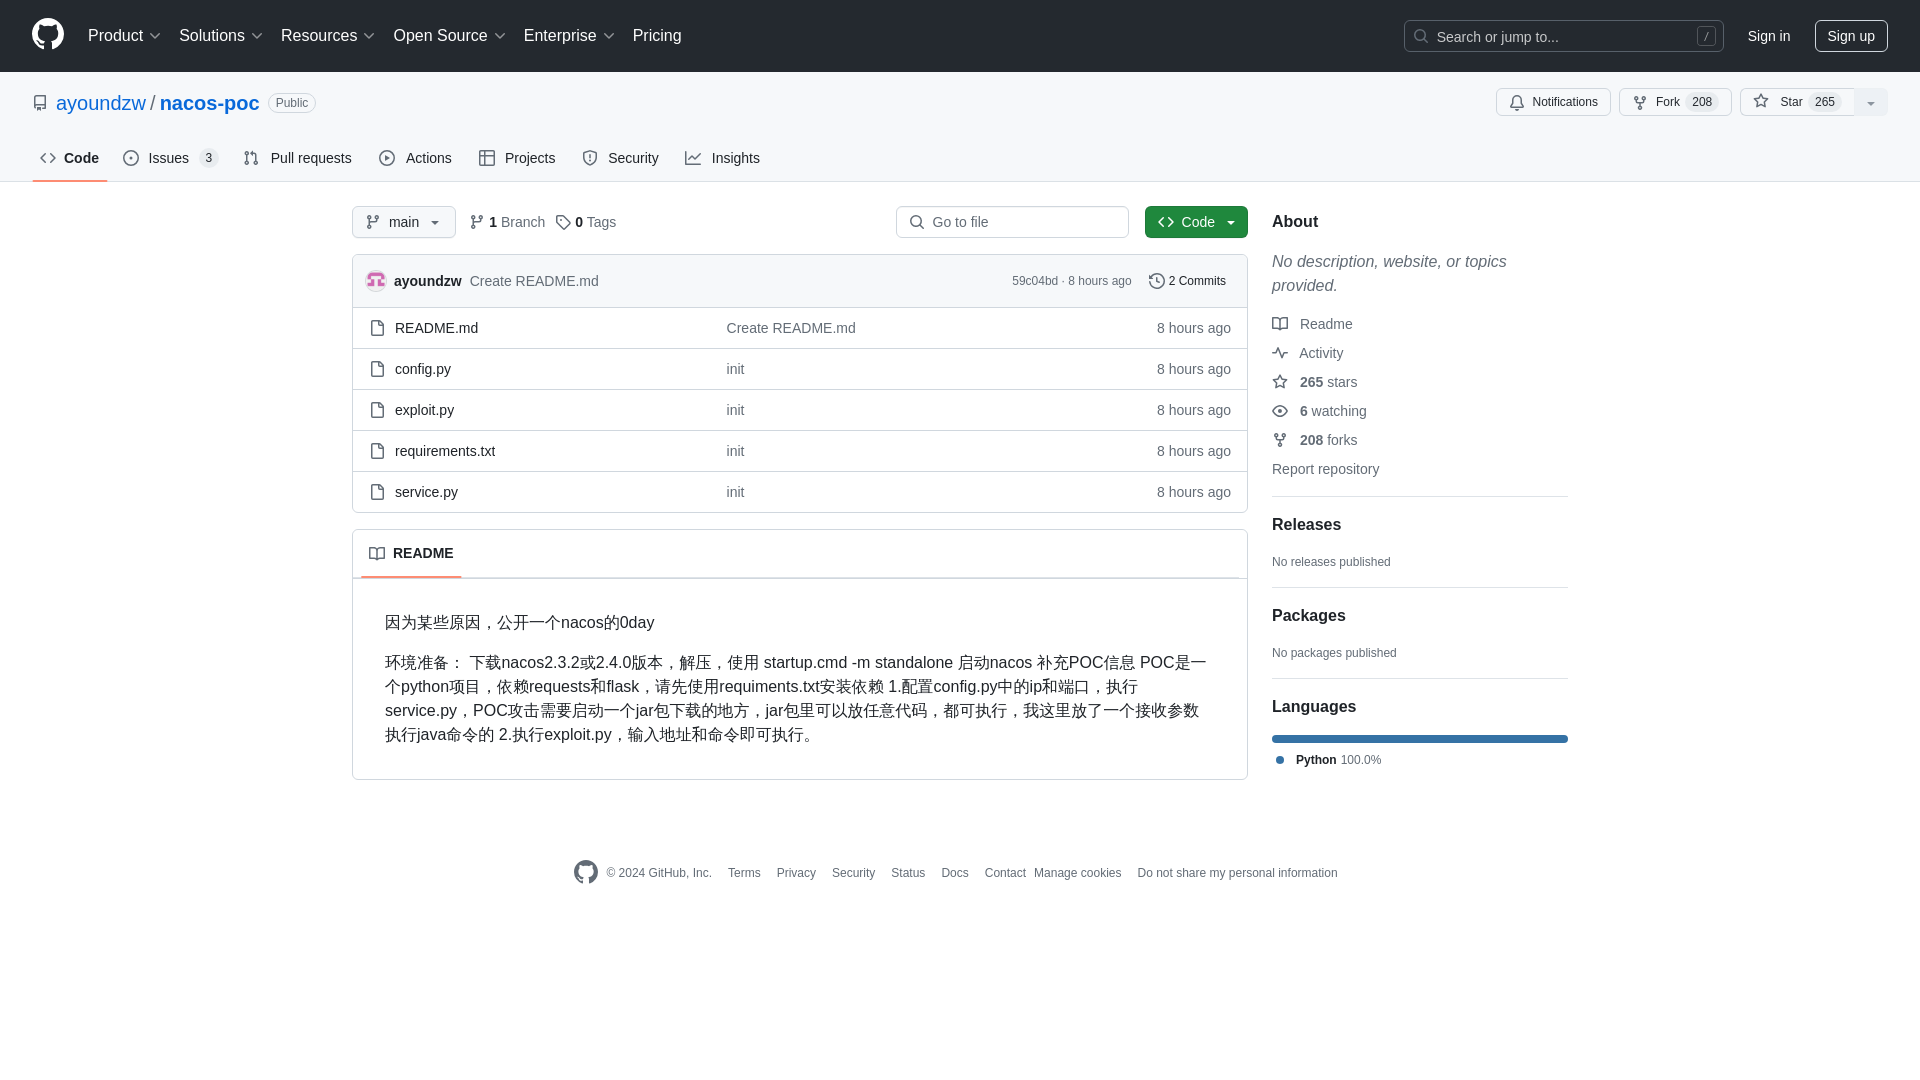Click the ayoundzw avatar in commit row
1920x1080 pixels.
pyautogui.click(x=376, y=281)
